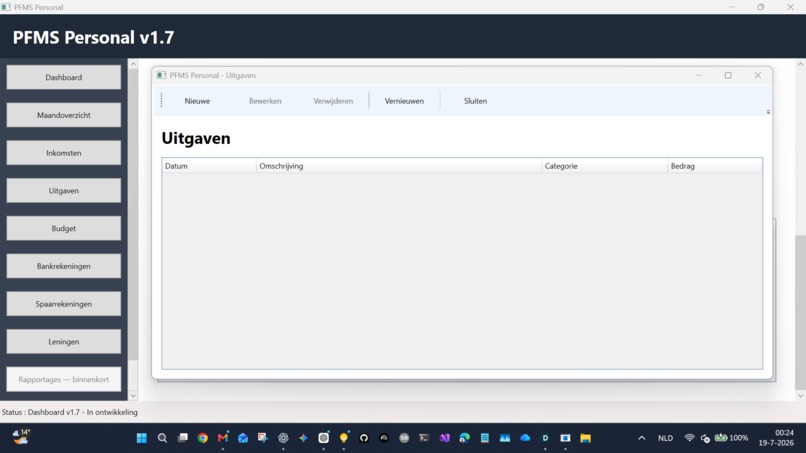Open Maandoverzicht from the sidebar
This screenshot has height=453, width=806.
coord(64,115)
